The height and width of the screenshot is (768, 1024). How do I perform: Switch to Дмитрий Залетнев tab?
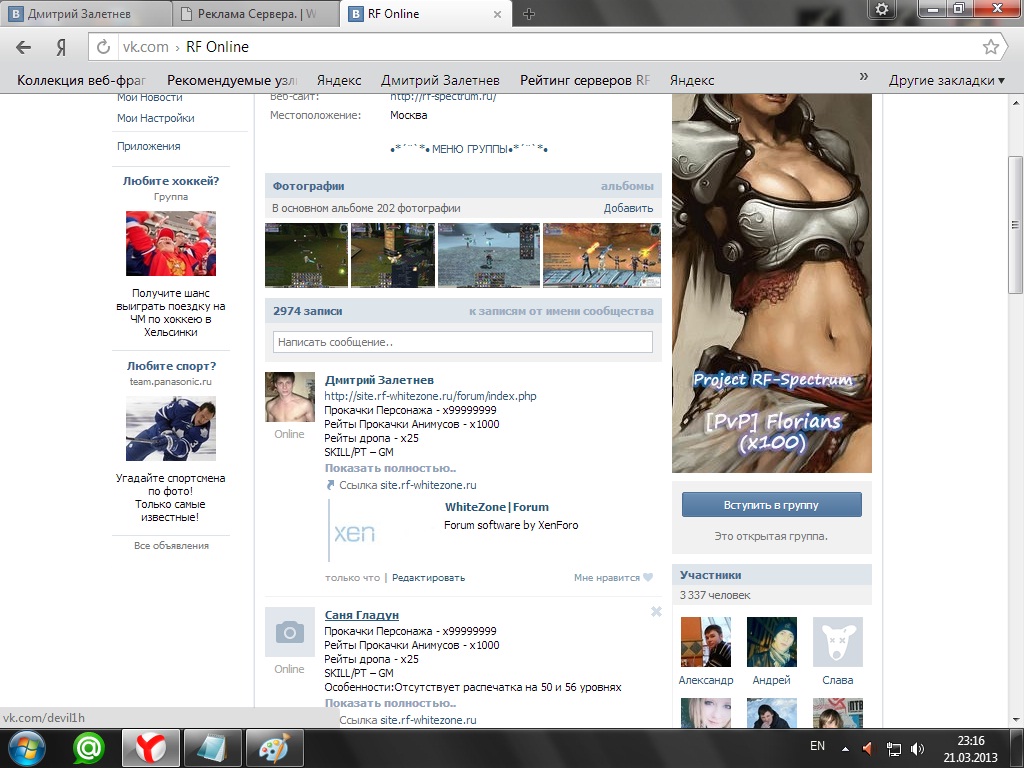coord(86,14)
